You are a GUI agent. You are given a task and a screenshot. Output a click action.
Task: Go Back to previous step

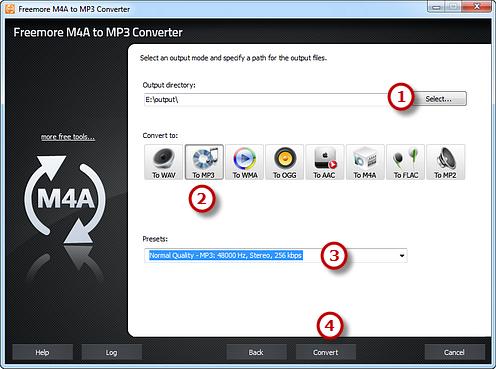[x=256, y=352]
